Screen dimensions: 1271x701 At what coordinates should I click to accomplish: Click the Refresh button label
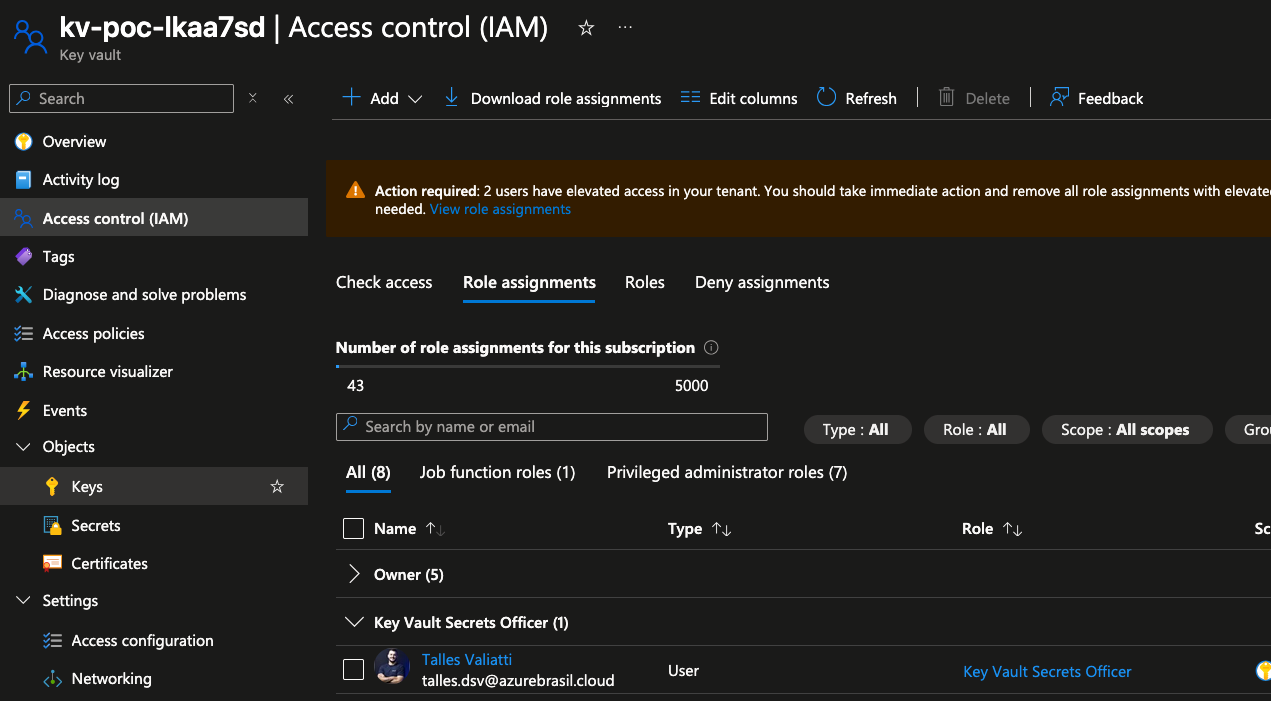(x=871, y=98)
